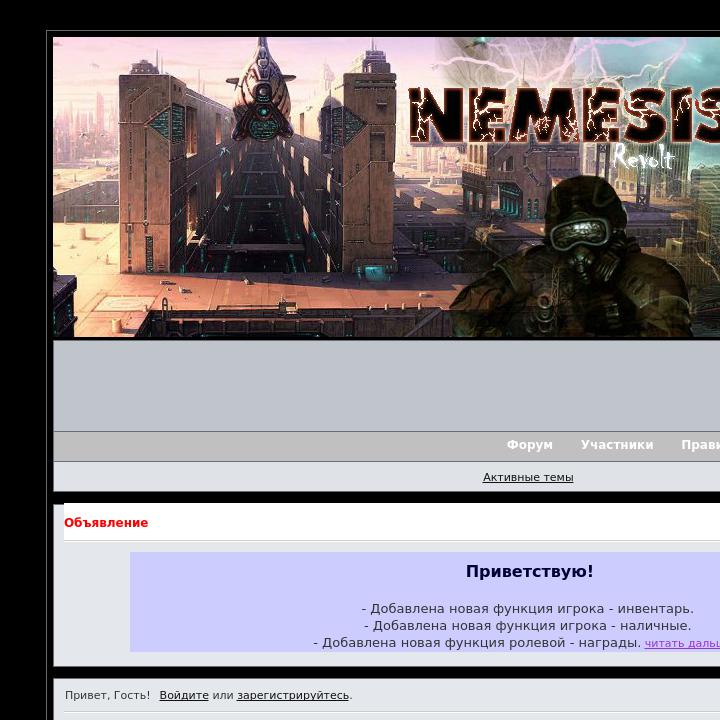Click the Привет, Гость! greeting text
Screen dimensions: 720x720
[x=107, y=695]
